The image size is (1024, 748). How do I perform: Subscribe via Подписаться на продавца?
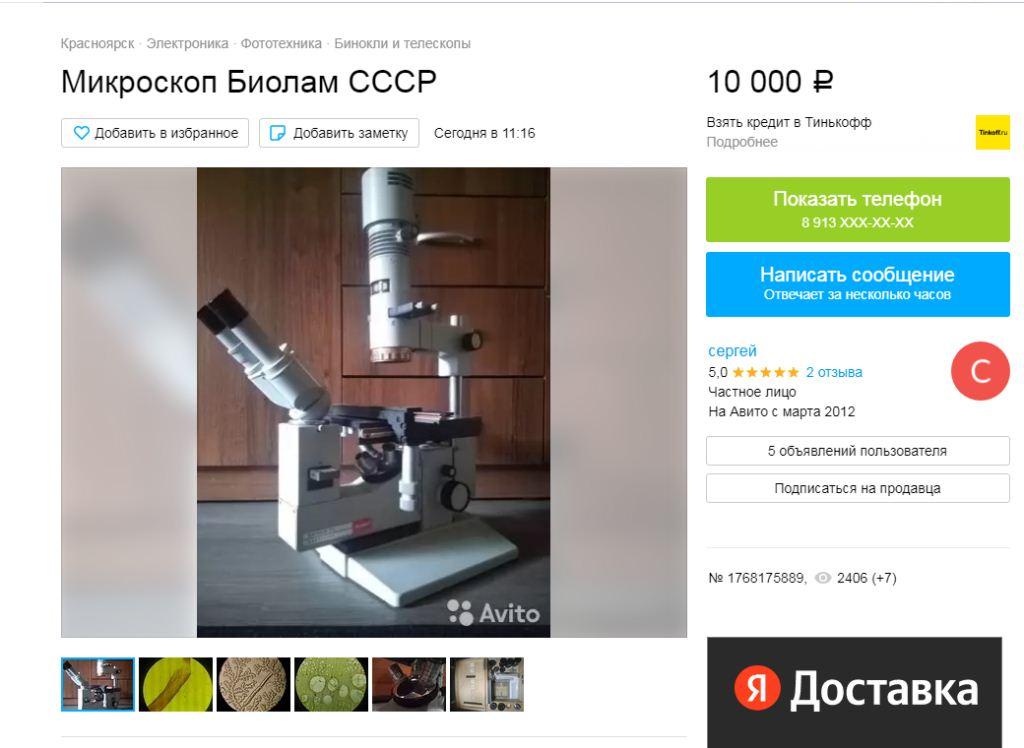coord(857,488)
